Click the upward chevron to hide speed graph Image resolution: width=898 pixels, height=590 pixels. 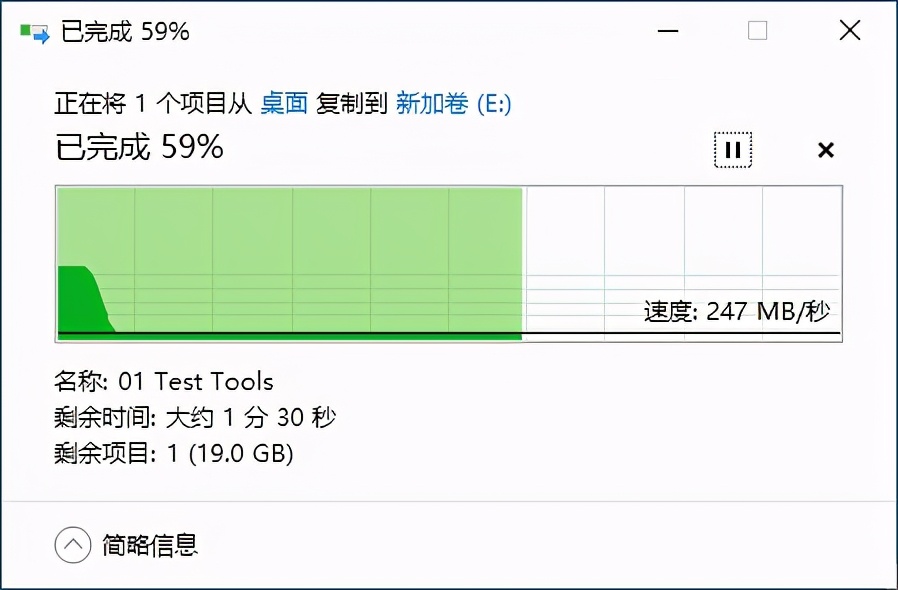(x=73, y=544)
